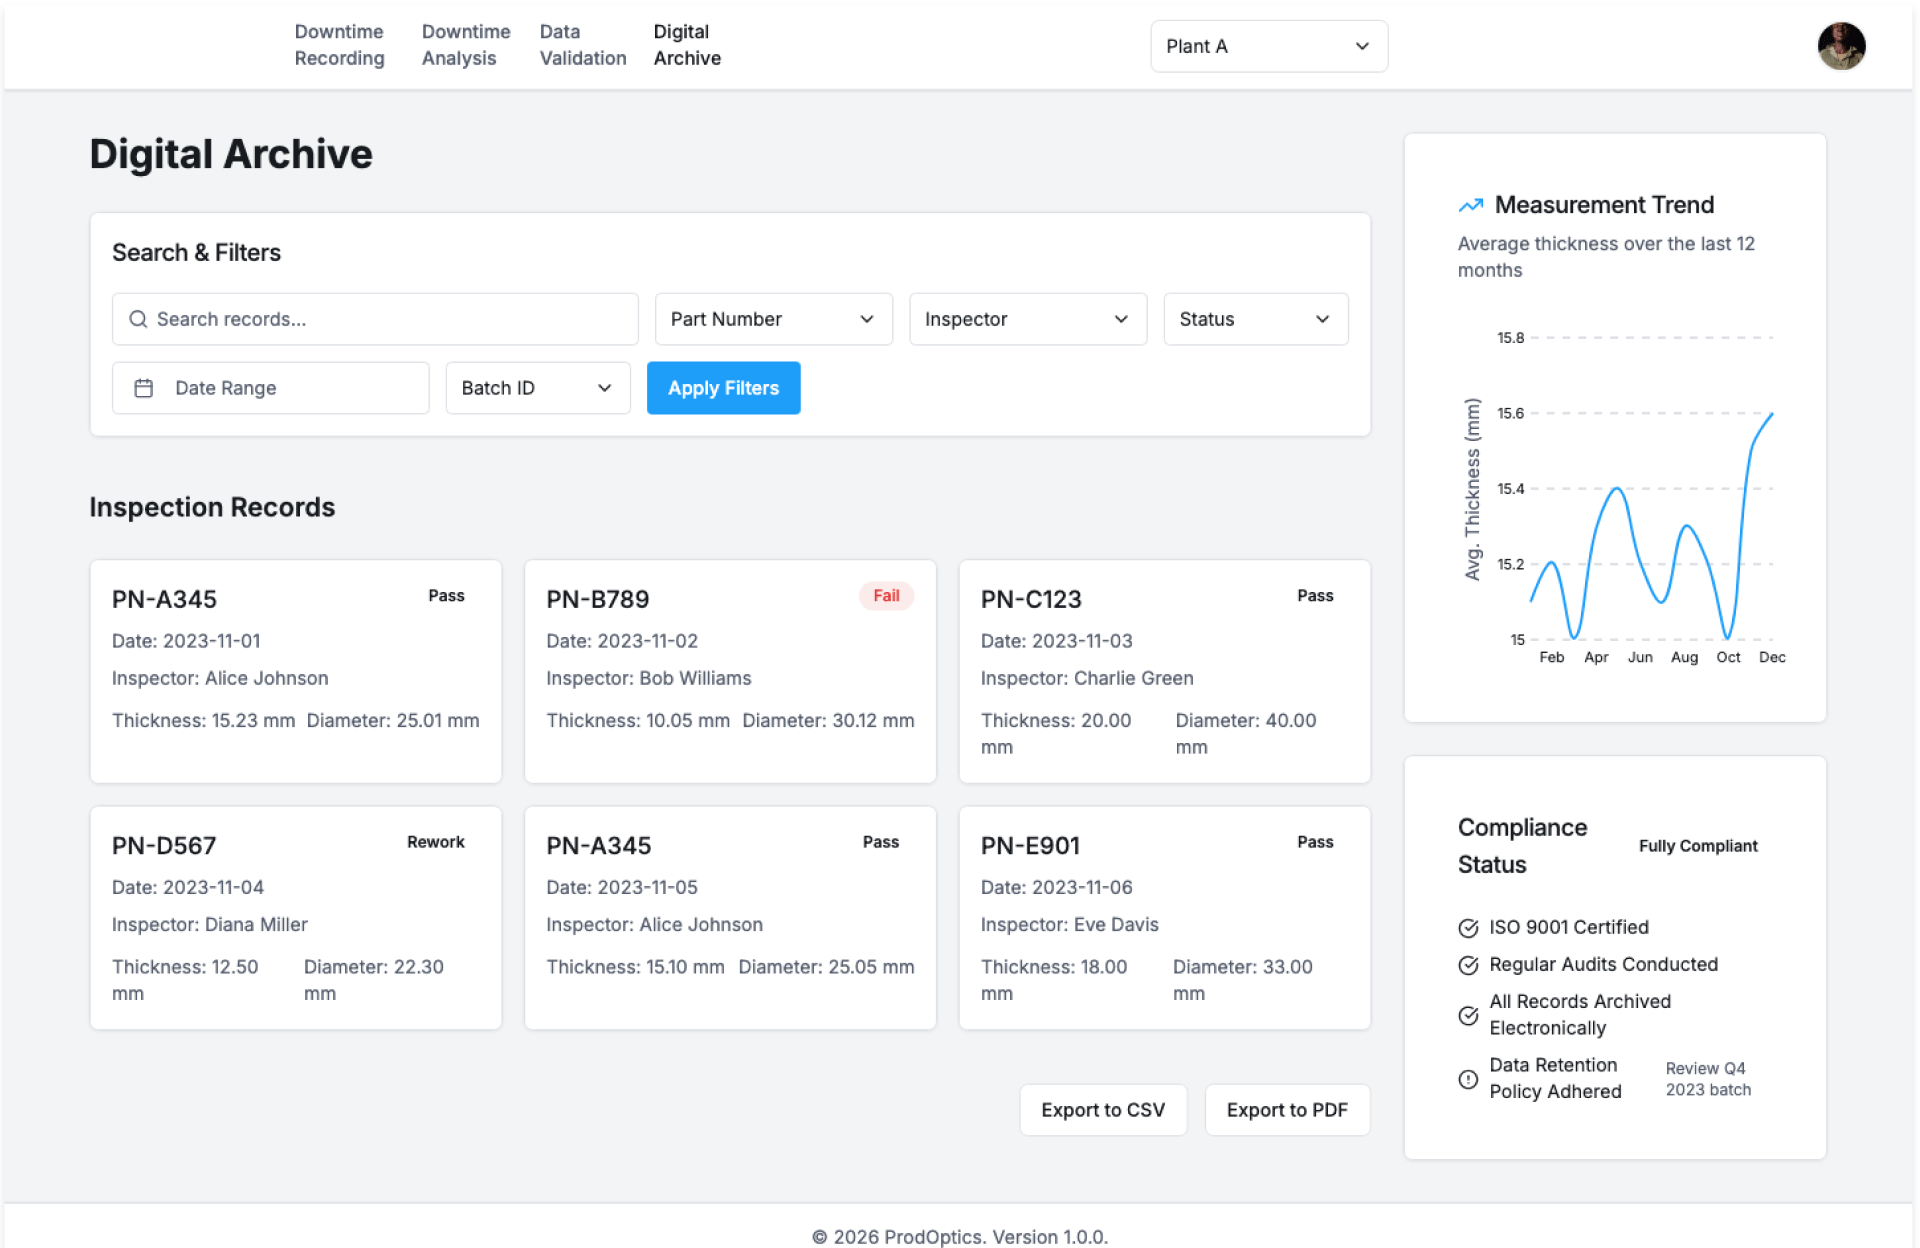
Task: Click the calendar icon in Date Range
Action: 144,388
